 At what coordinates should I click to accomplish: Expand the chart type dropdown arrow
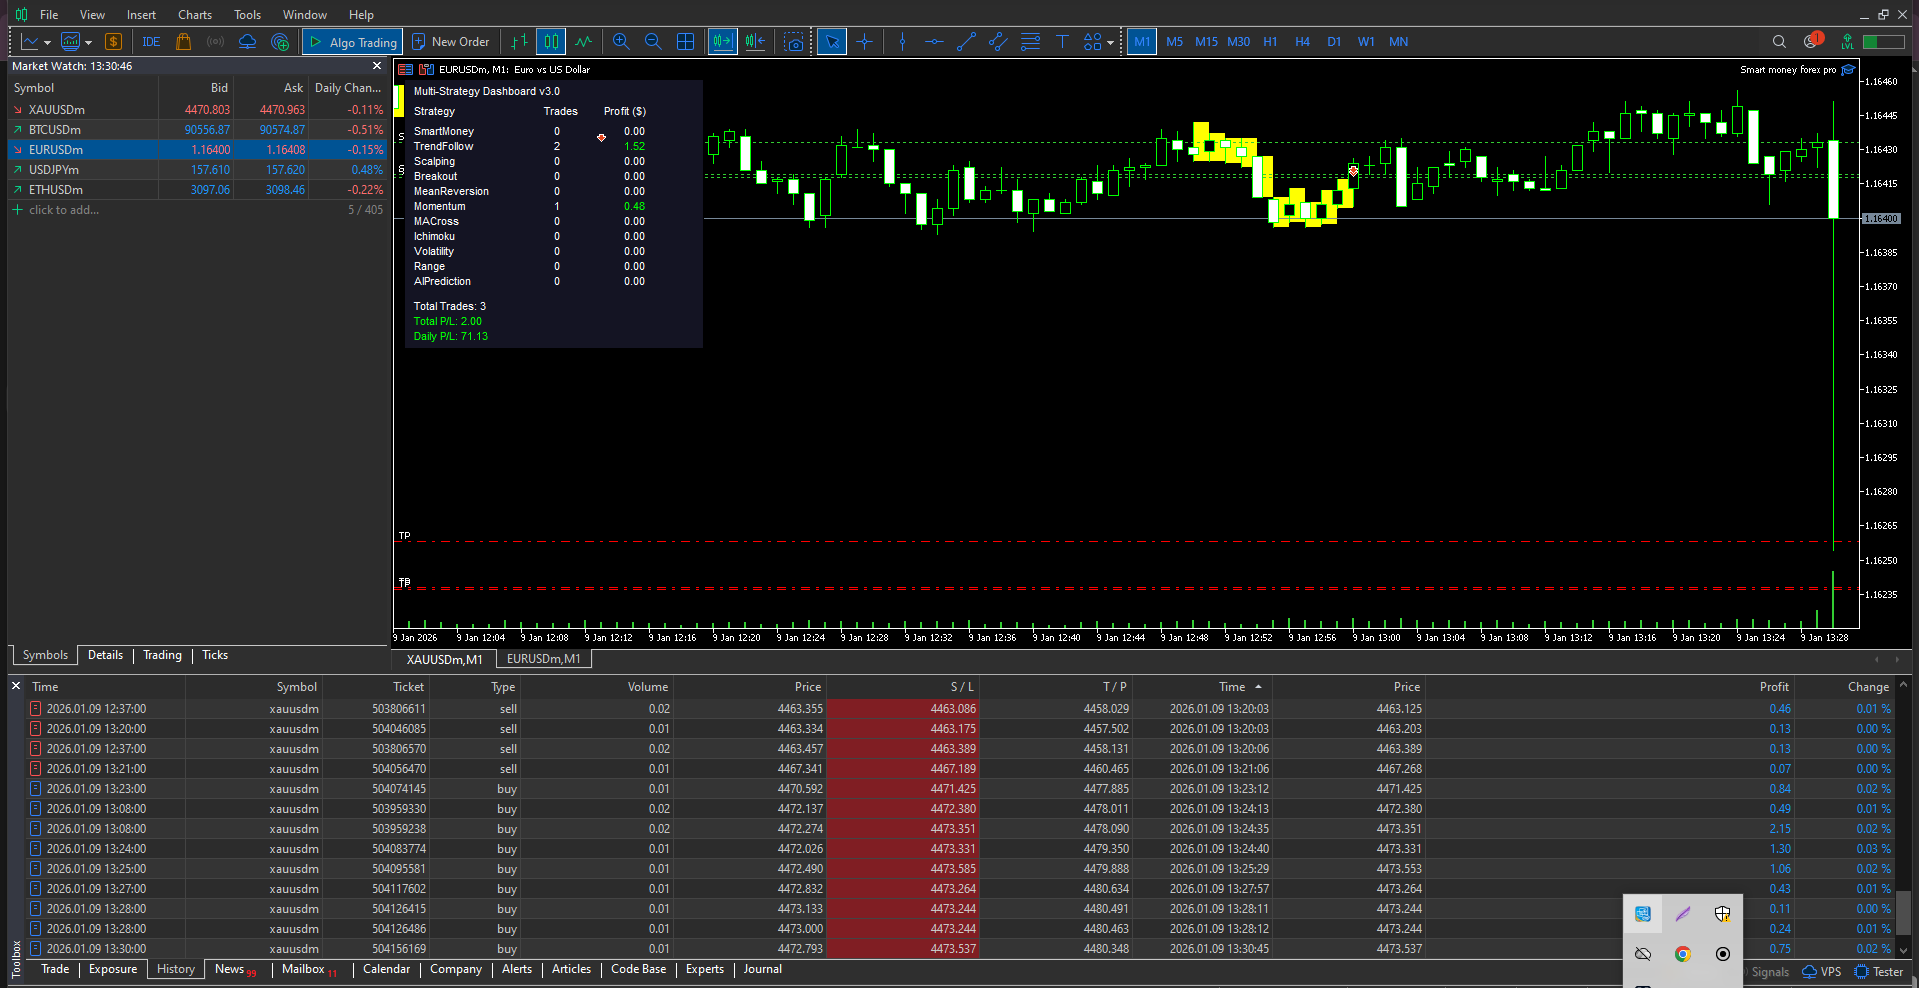point(47,43)
